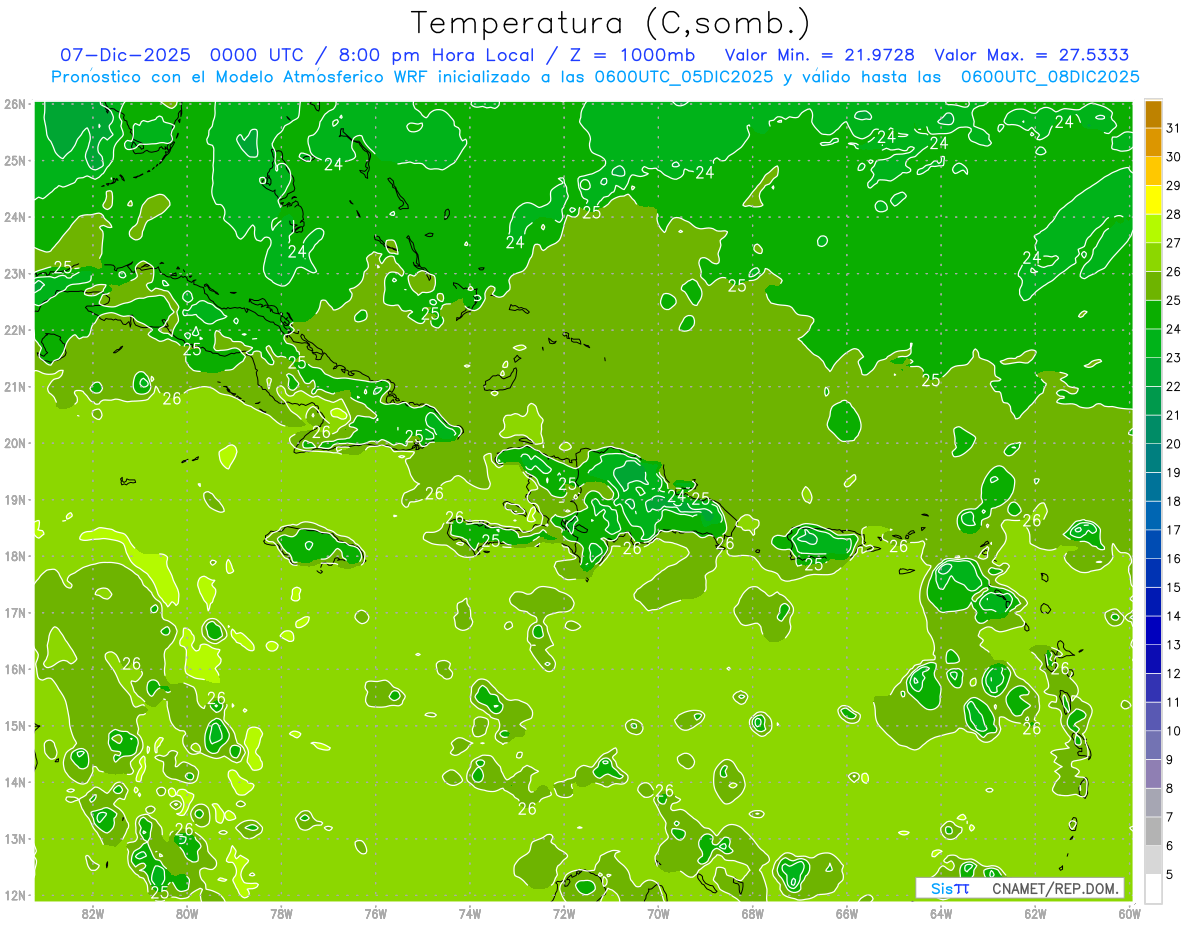This screenshot has width=1200, height=927.
Task: Pick the teal legend swatch between 20 and 21
Action: [x=1153, y=429]
